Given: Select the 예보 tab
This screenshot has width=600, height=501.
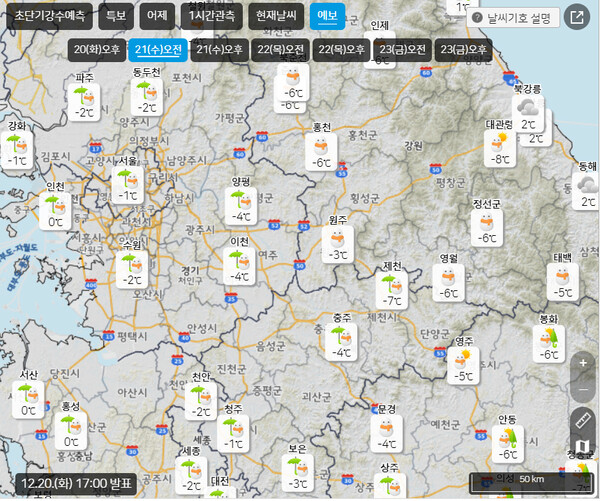Looking at the screenshot, I should point(327,16).
